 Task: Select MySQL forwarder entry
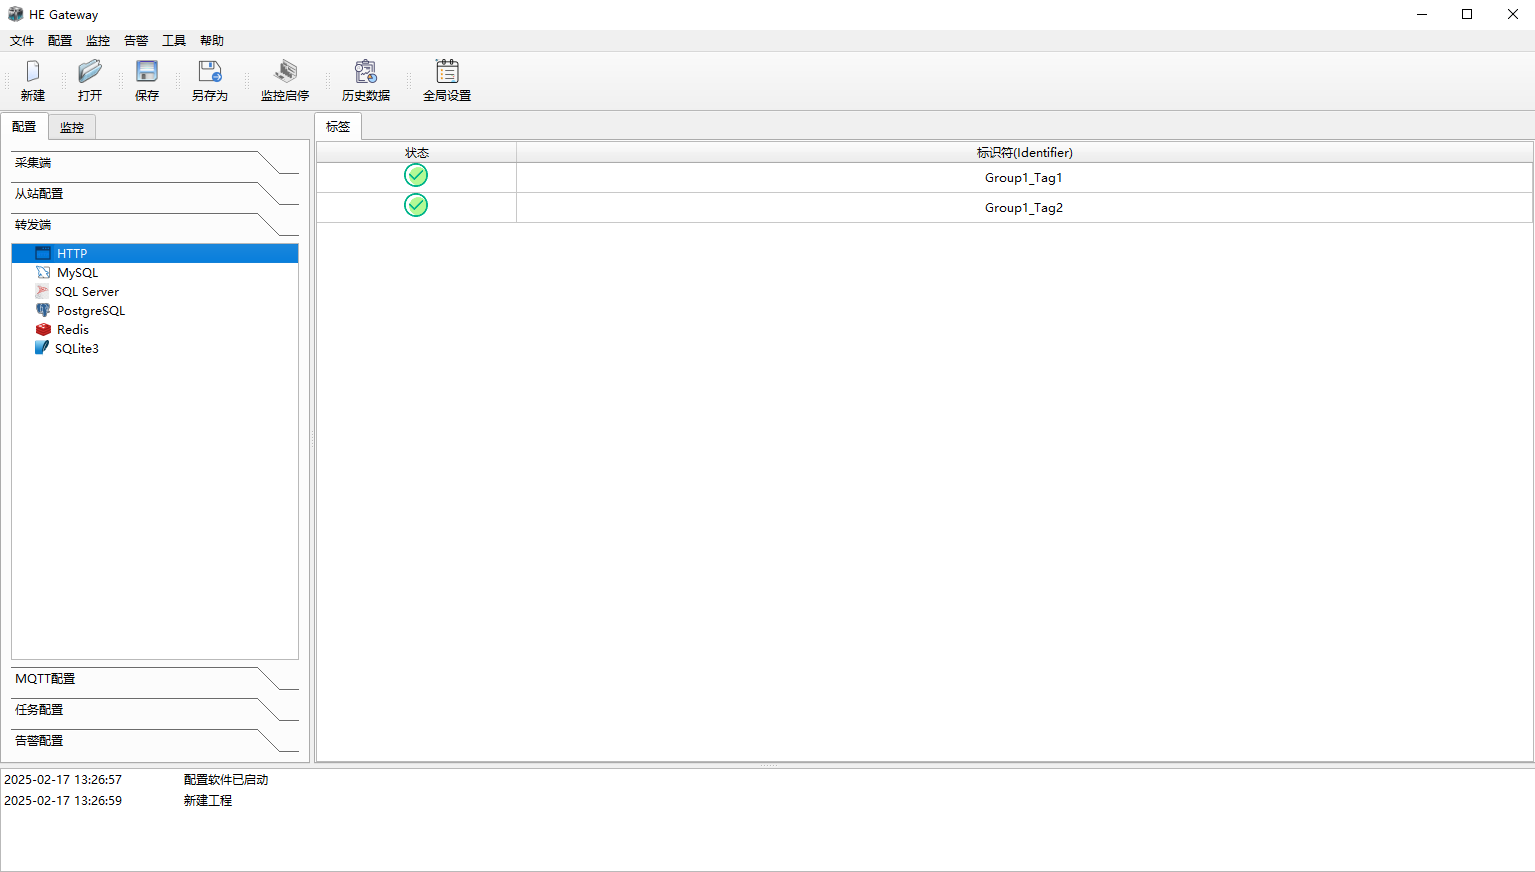point(77,273)
